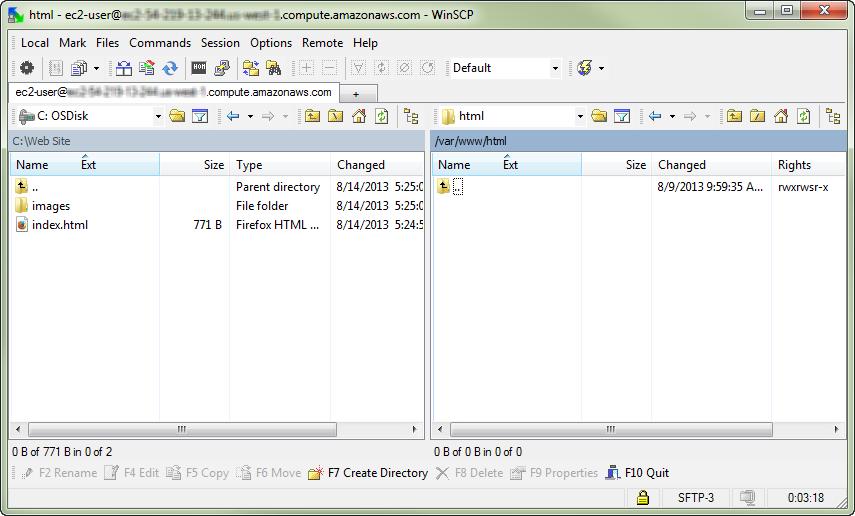Toggle the local directory tree icon
This screenshot has height=516, width=855.
pyautogui.click(x=411, y=116)
